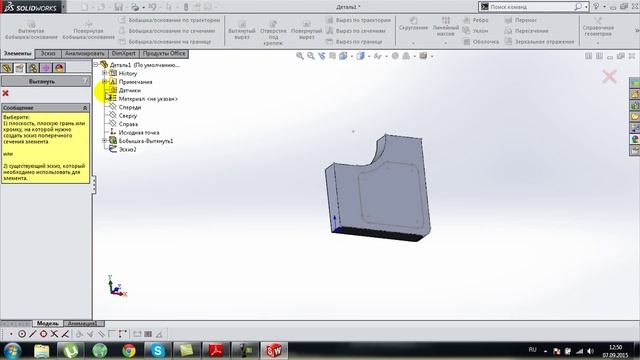Click the Zoom to Area icon
Viewport: 640px width, 360px height.
[311, 56]
